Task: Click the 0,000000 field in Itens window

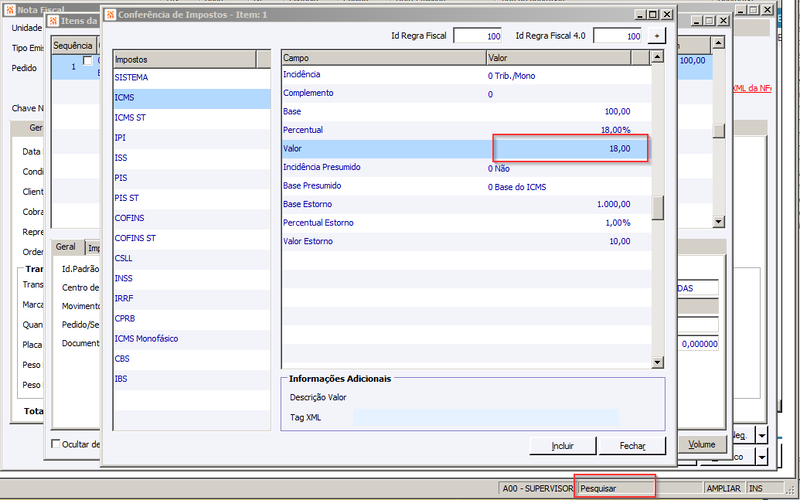Action: [x=698, y=344]
